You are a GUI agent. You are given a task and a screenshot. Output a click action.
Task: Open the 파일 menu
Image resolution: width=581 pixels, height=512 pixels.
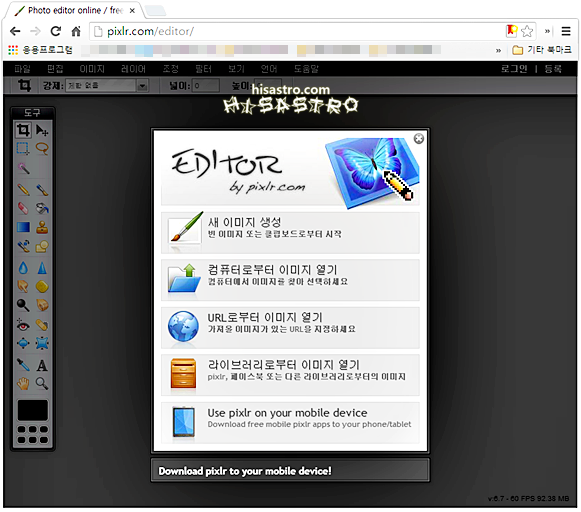point(22,69)
